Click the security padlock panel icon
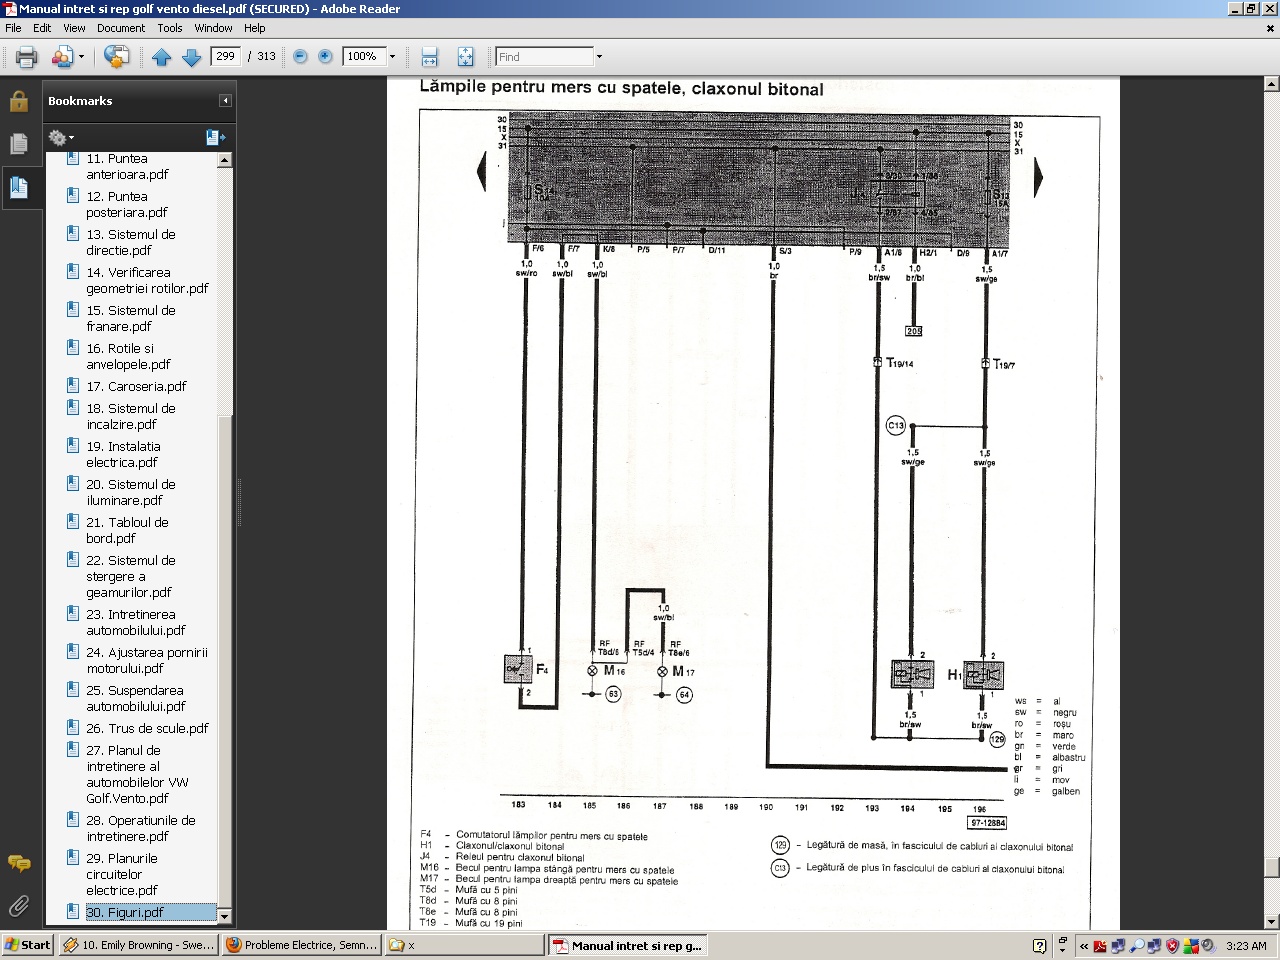 [x=18, y=101]
